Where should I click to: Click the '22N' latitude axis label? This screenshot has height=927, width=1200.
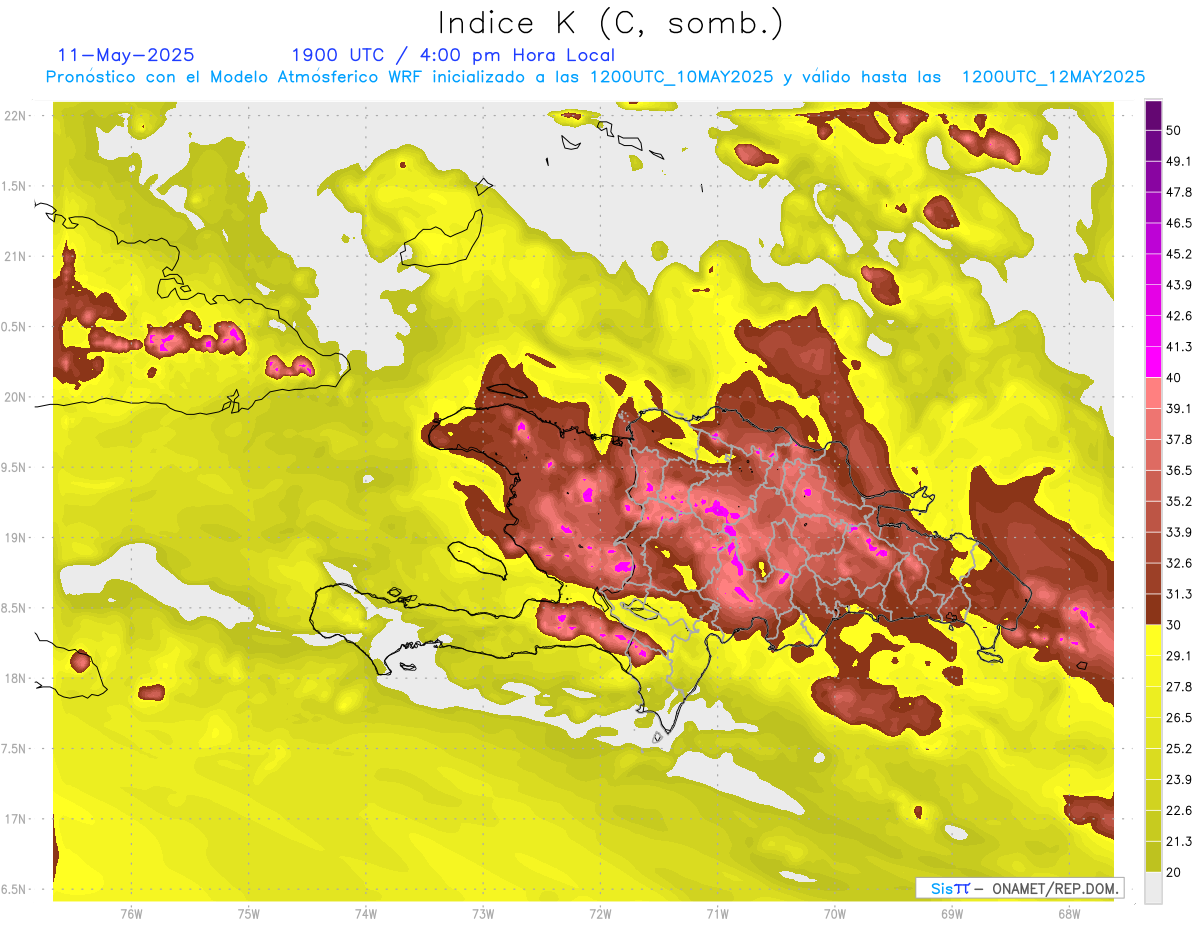17,116
